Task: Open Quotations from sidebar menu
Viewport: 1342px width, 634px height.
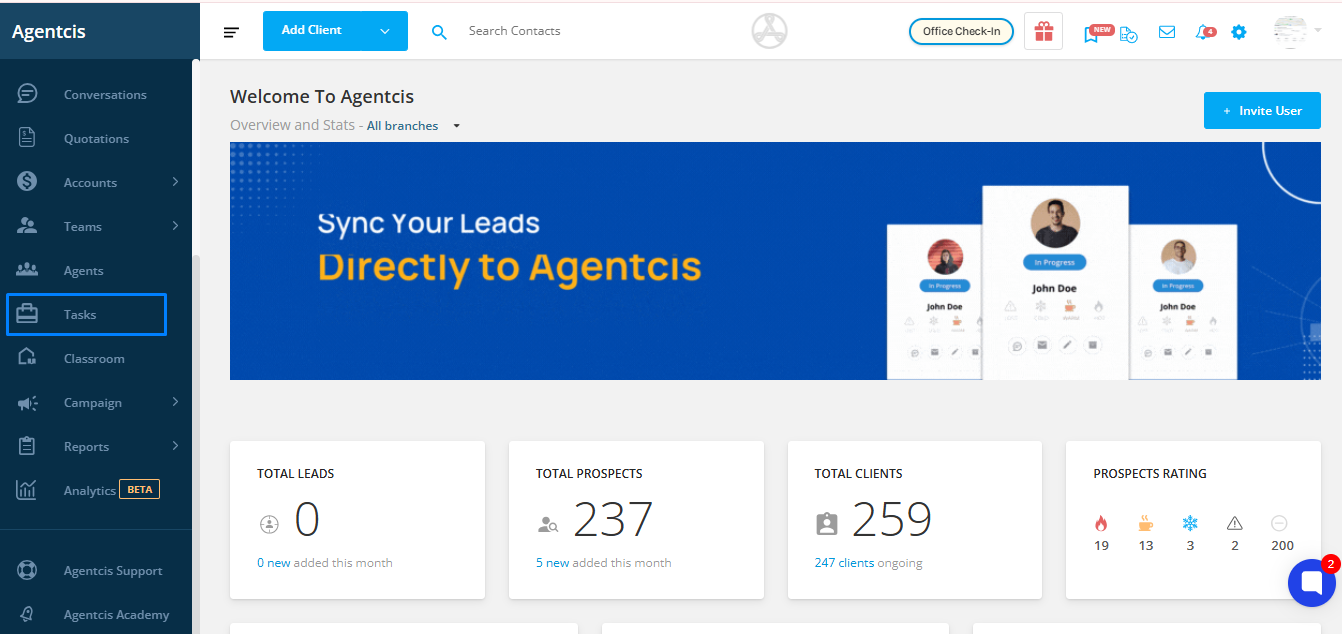Action: coord(96,138)
